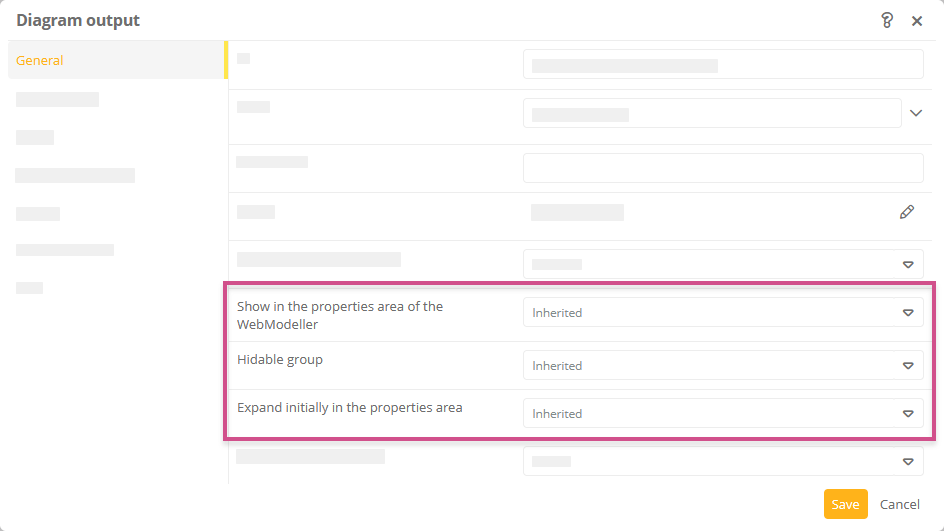The height and width of the screenshot is (531, 944).
Task: Open the sidebar entry directly below General
Action: tap(57, 99)
